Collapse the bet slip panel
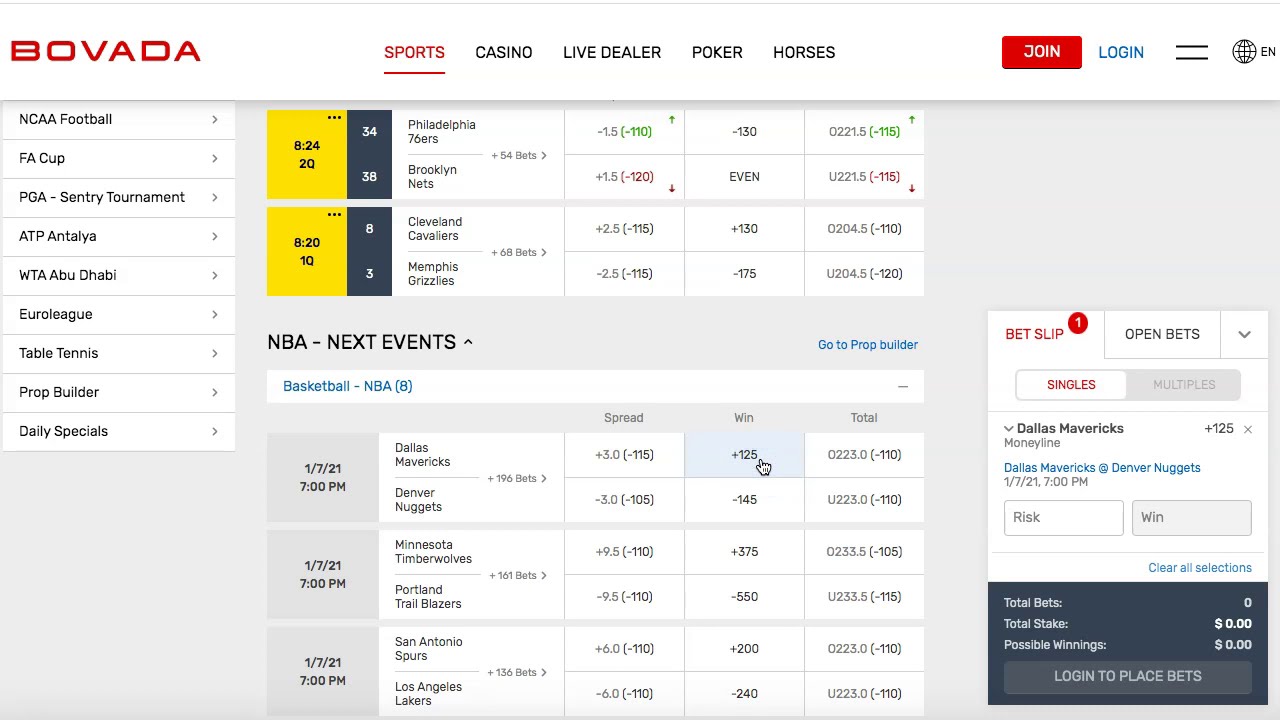Viewport: 1280px width, 720px height. (x=1244, y=334)
